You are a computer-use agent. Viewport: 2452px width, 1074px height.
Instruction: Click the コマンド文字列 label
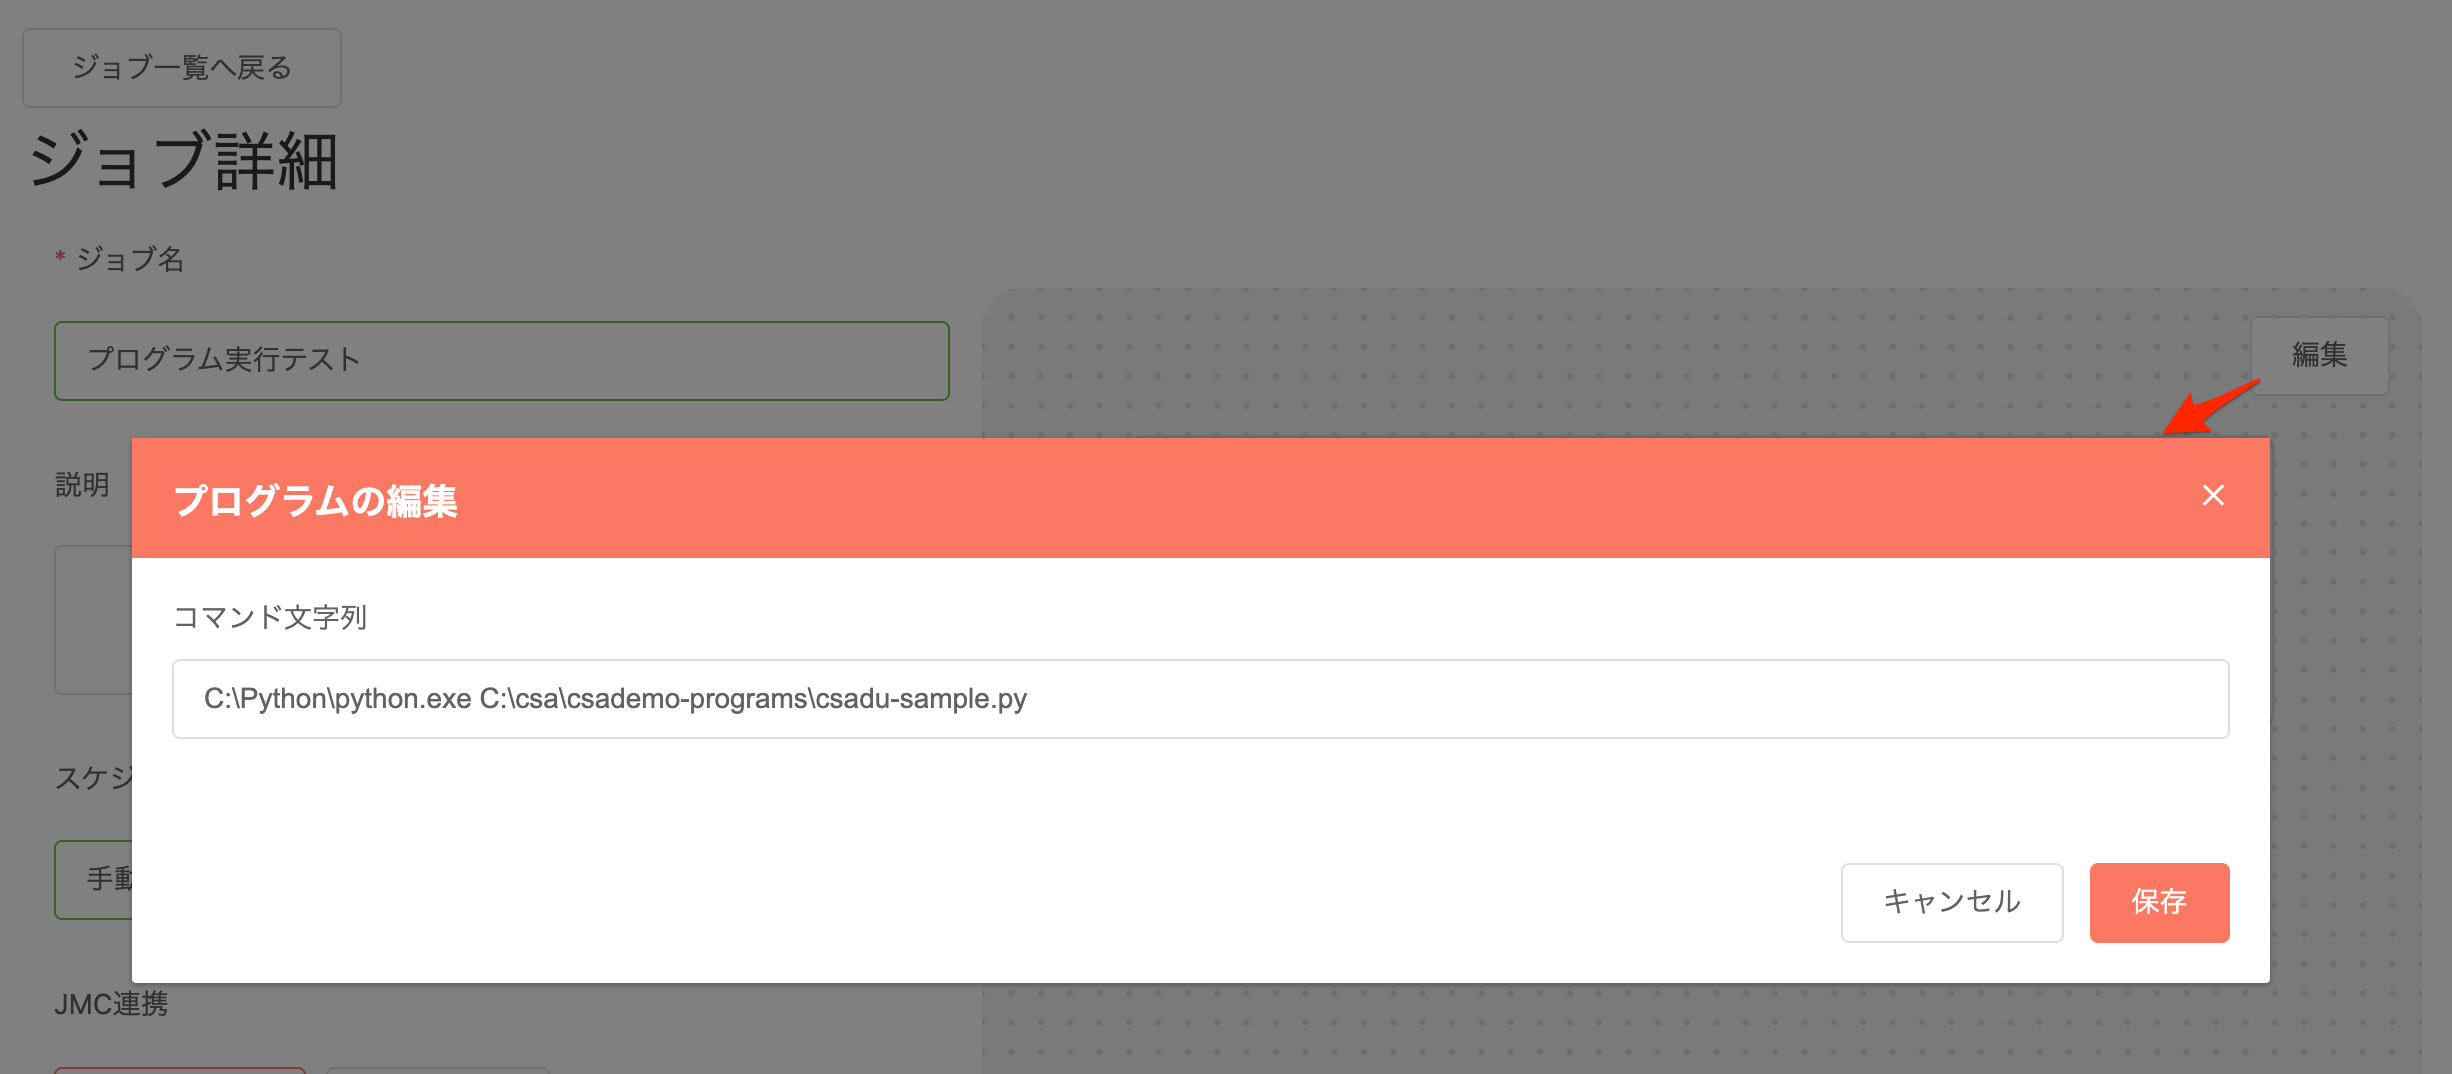coord(270,617)
